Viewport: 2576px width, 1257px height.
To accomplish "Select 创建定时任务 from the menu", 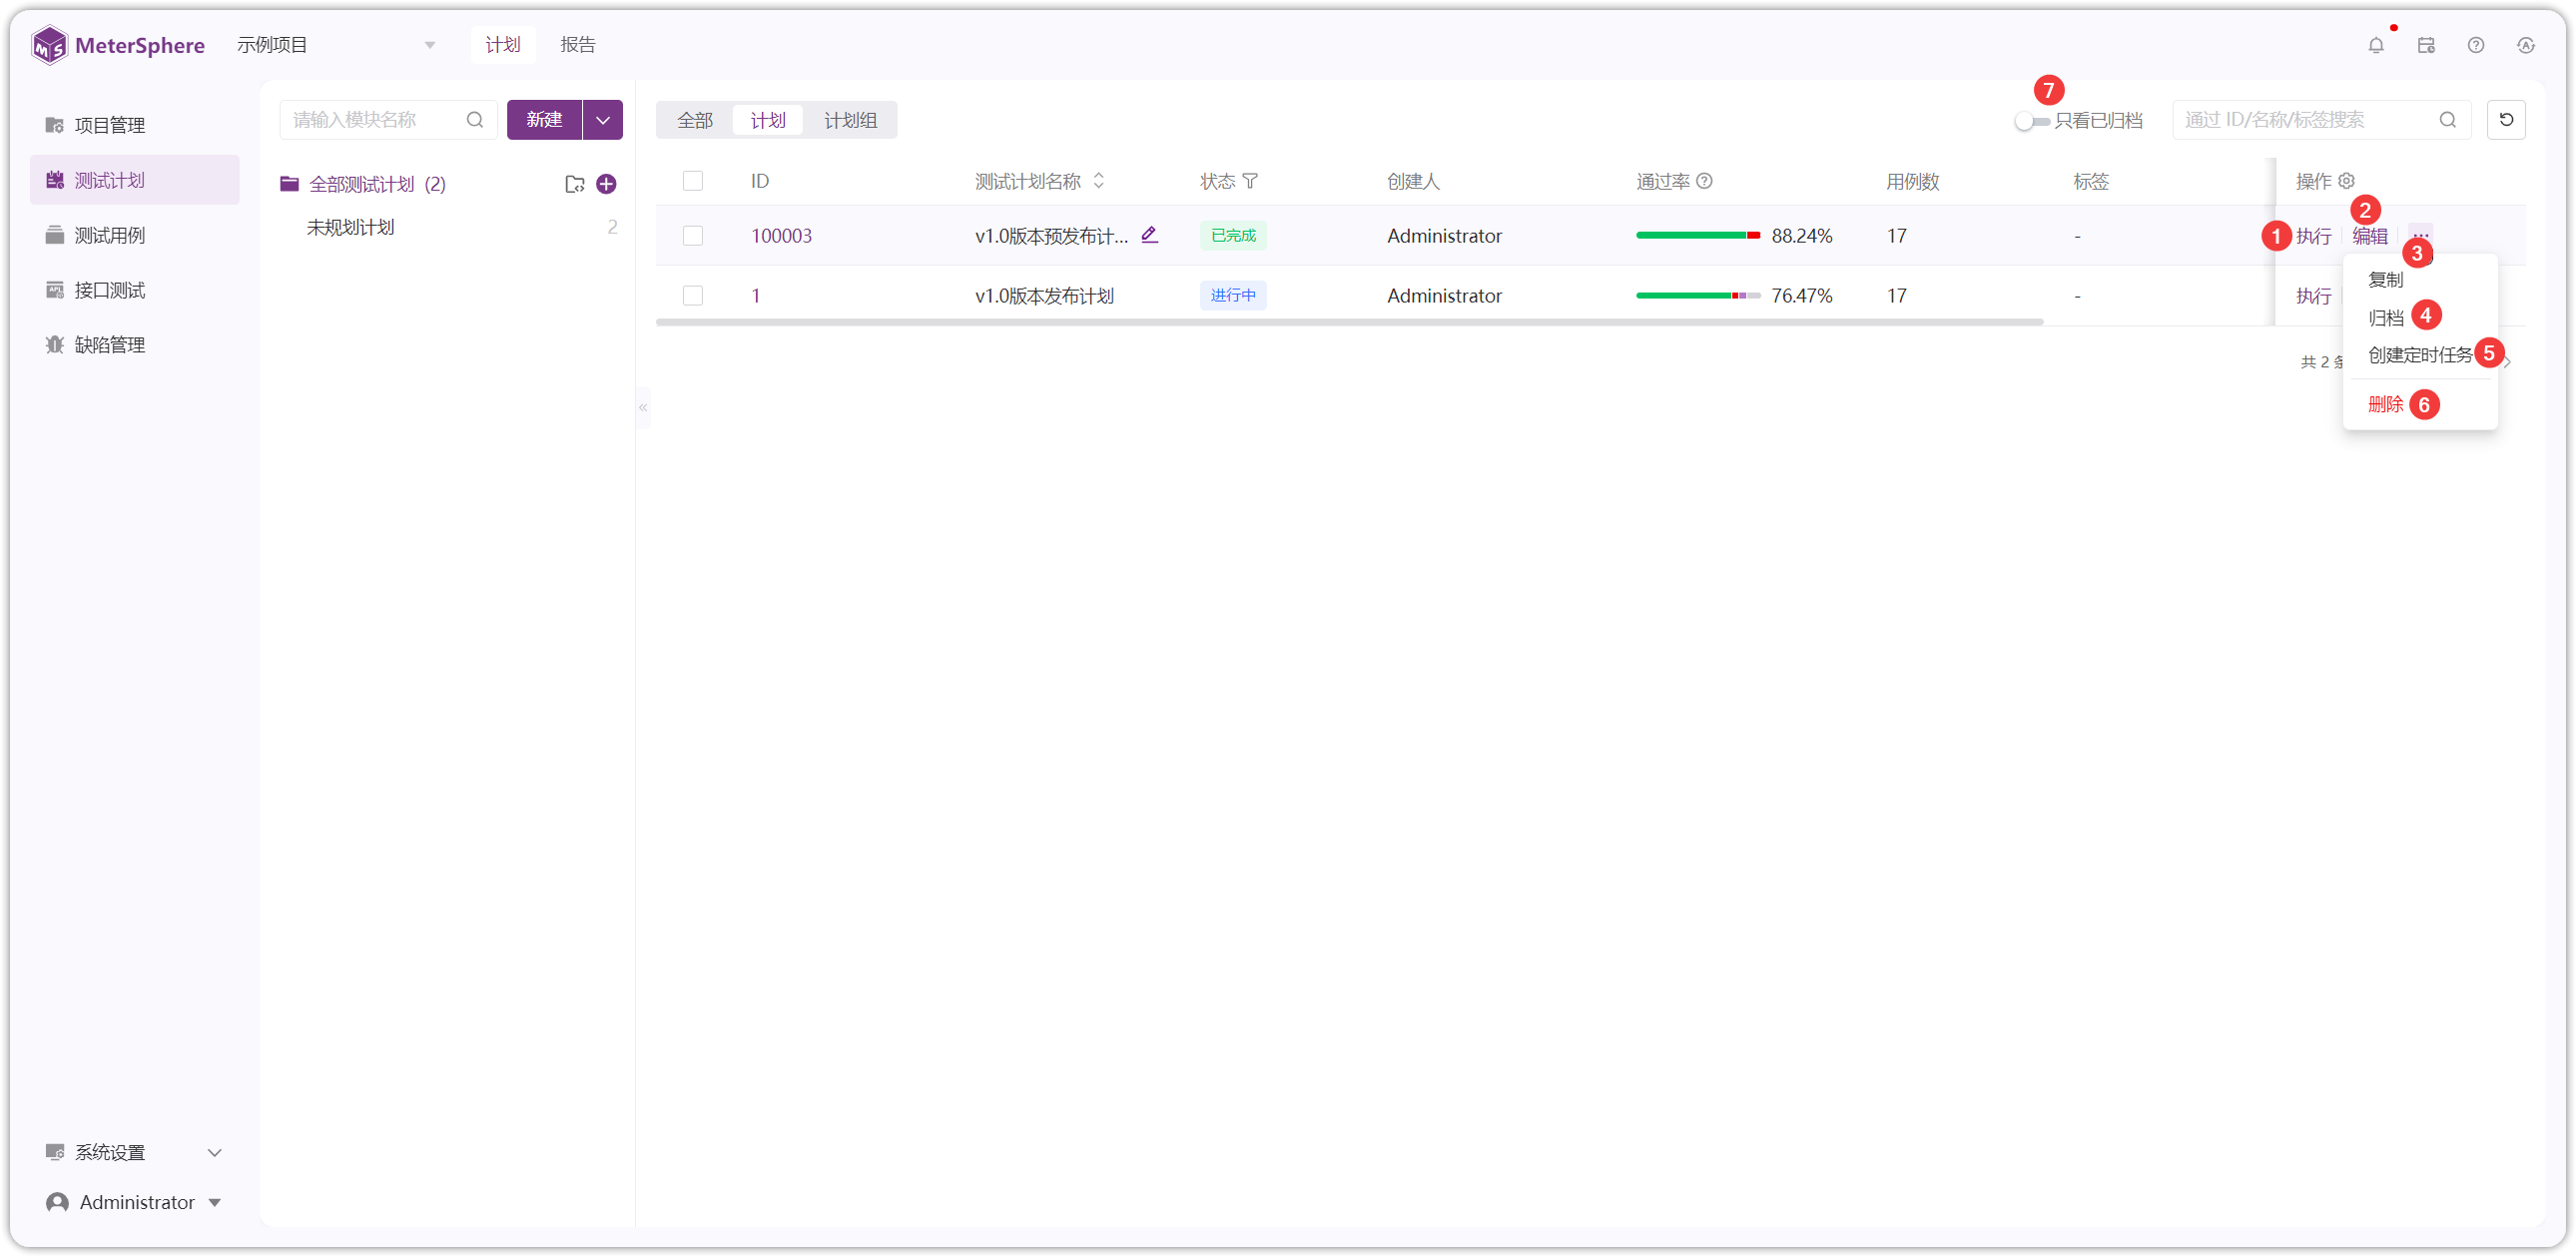I will point(2420,355).
